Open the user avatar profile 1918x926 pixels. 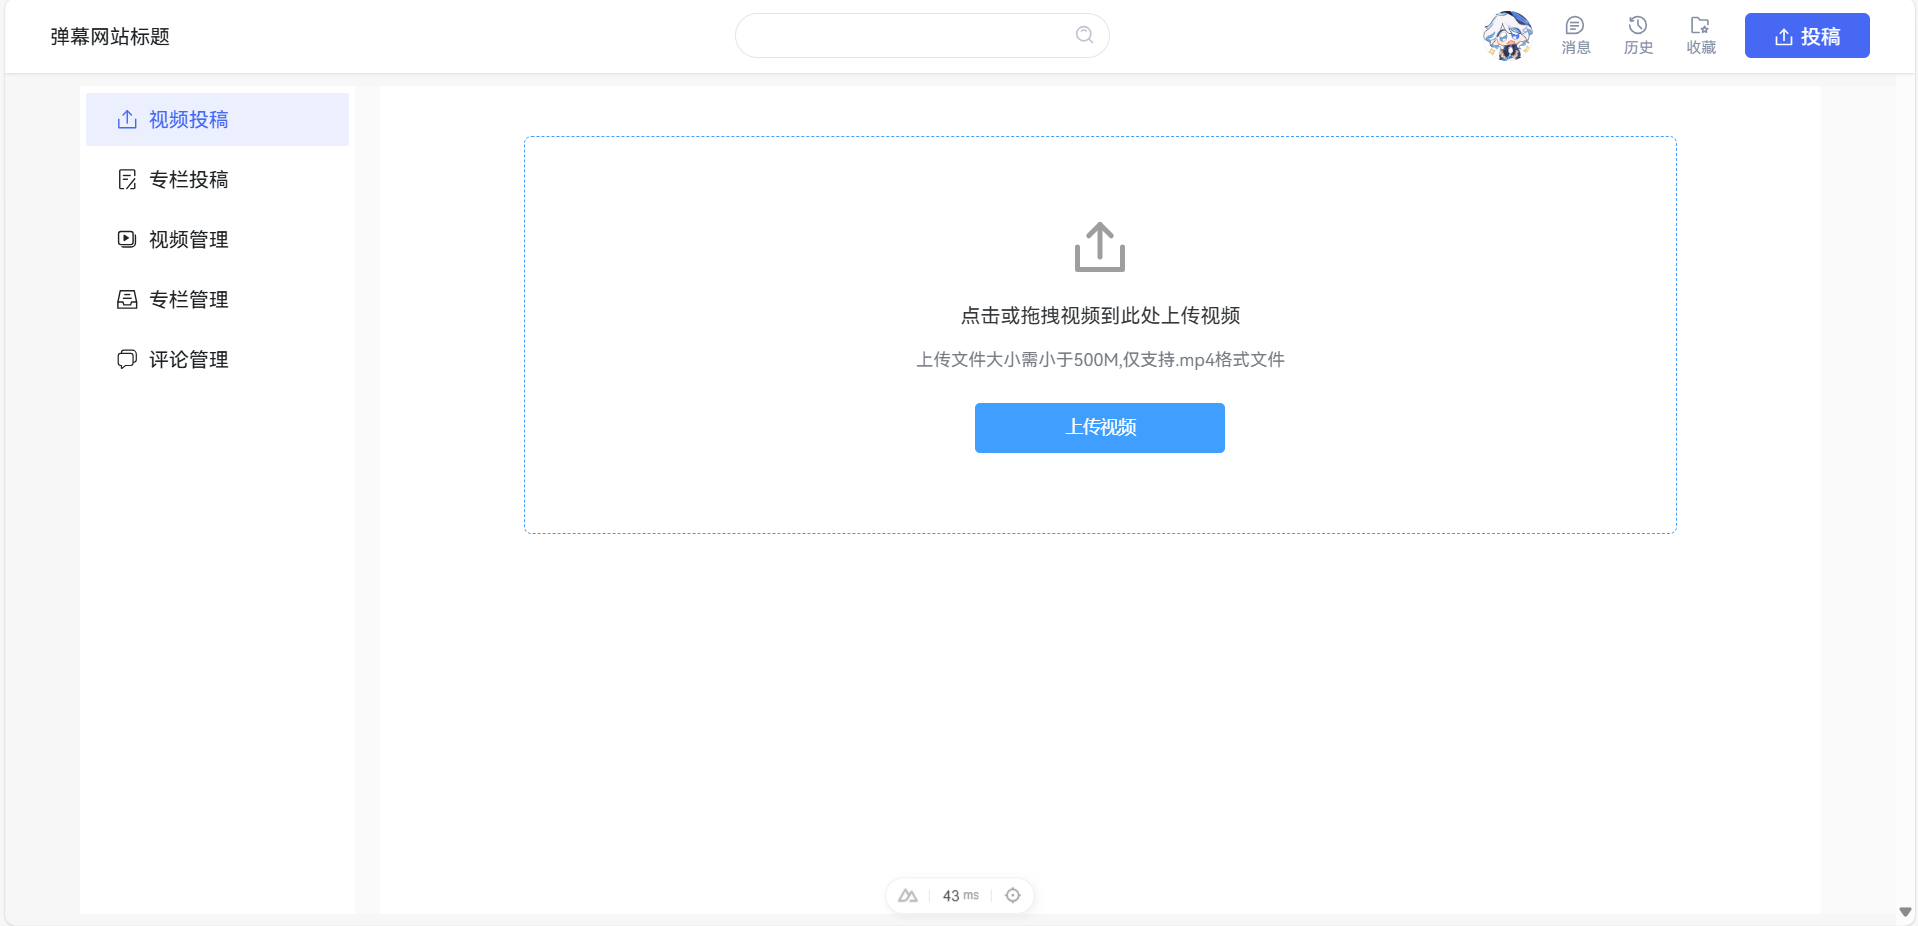[1508, 36]
